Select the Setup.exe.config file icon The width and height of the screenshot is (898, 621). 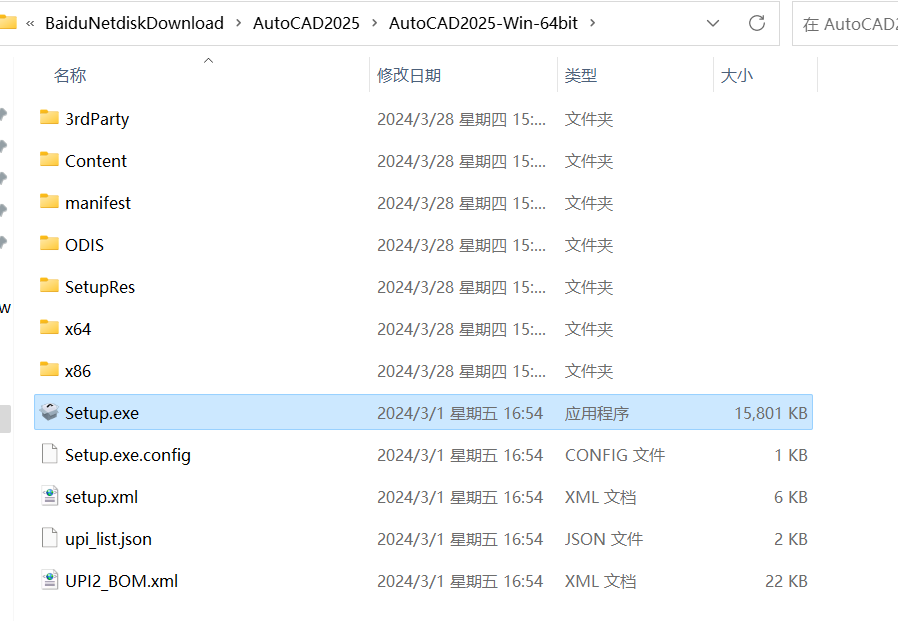tap(50, 454)
